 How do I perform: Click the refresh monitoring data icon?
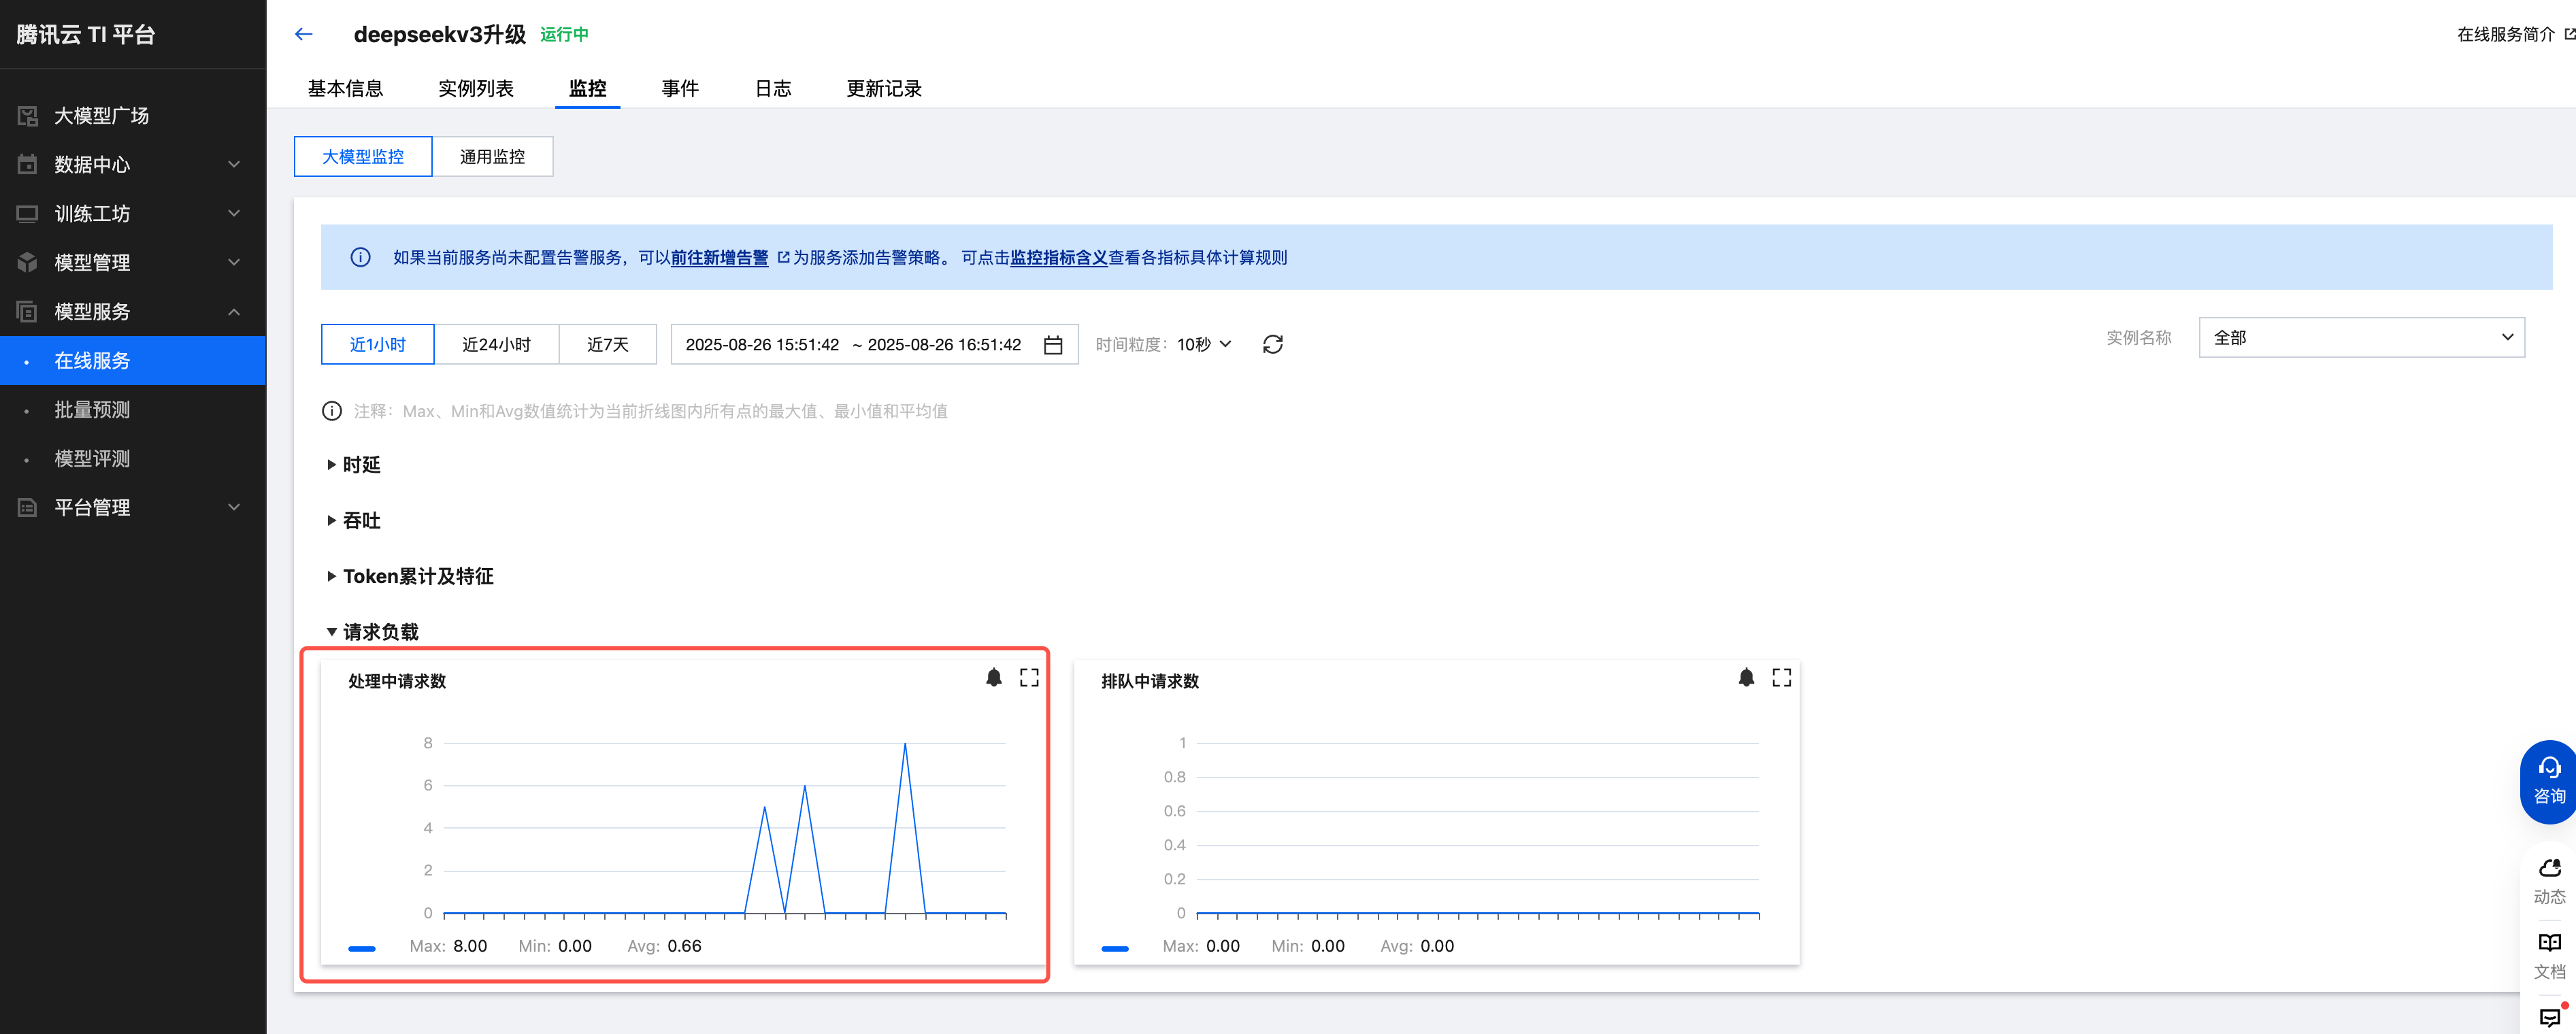pos(1272,344)
